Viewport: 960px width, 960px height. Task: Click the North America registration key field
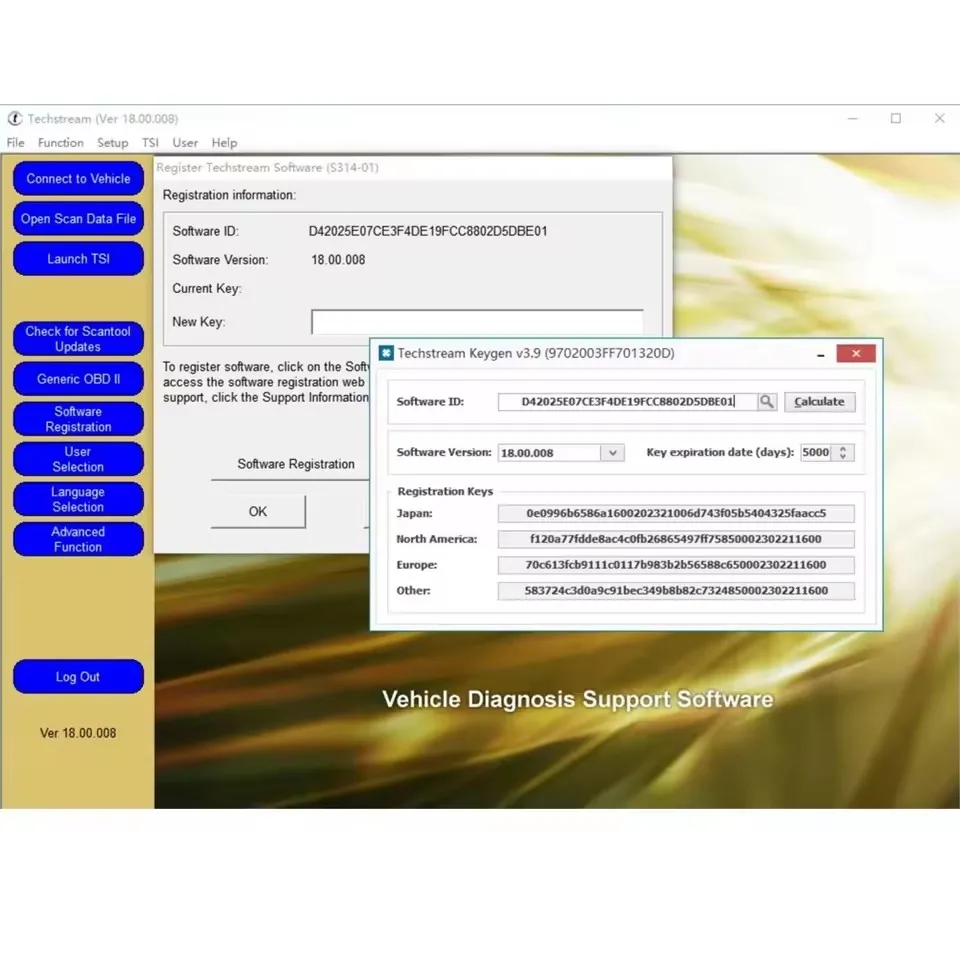676,540
